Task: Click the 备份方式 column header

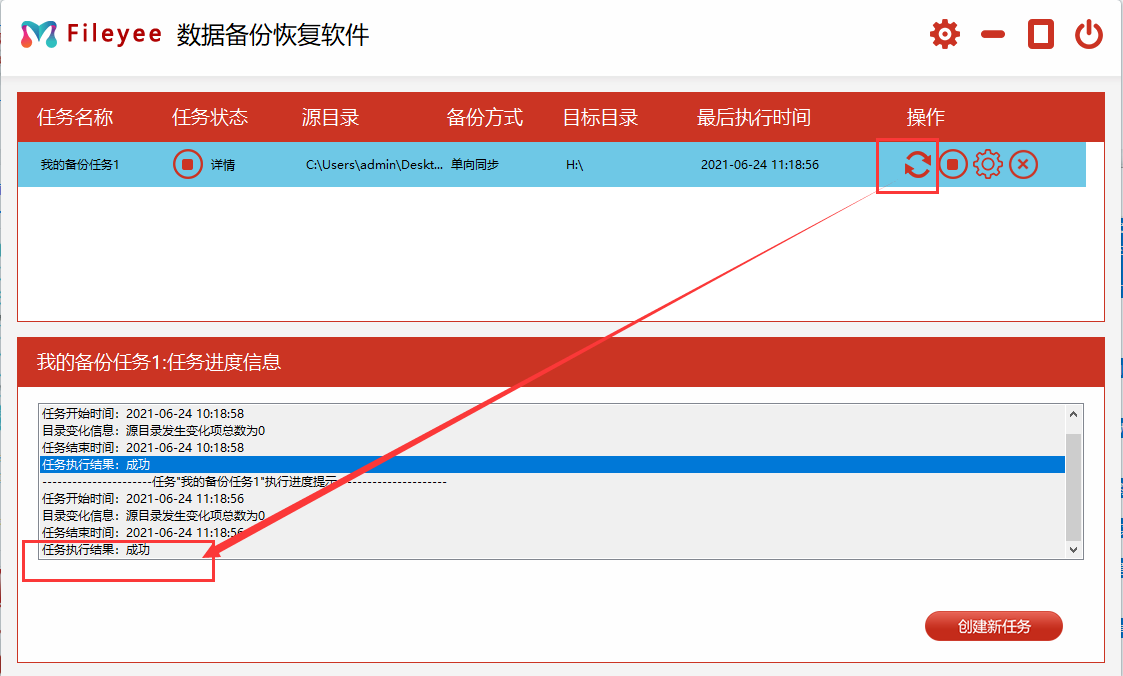Action: 484,118
